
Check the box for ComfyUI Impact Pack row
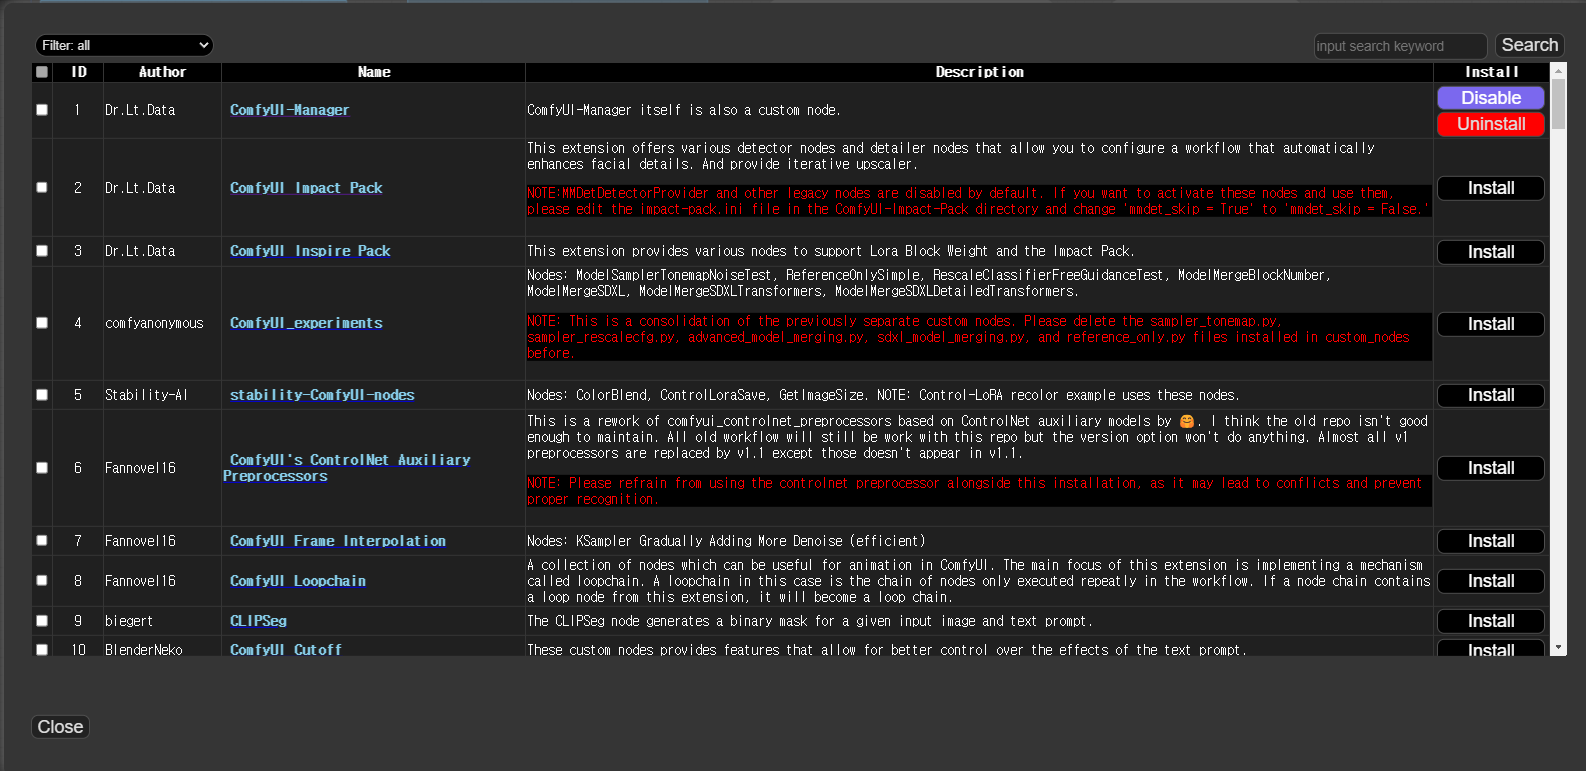pyautogui.click(x=42, y=187)
